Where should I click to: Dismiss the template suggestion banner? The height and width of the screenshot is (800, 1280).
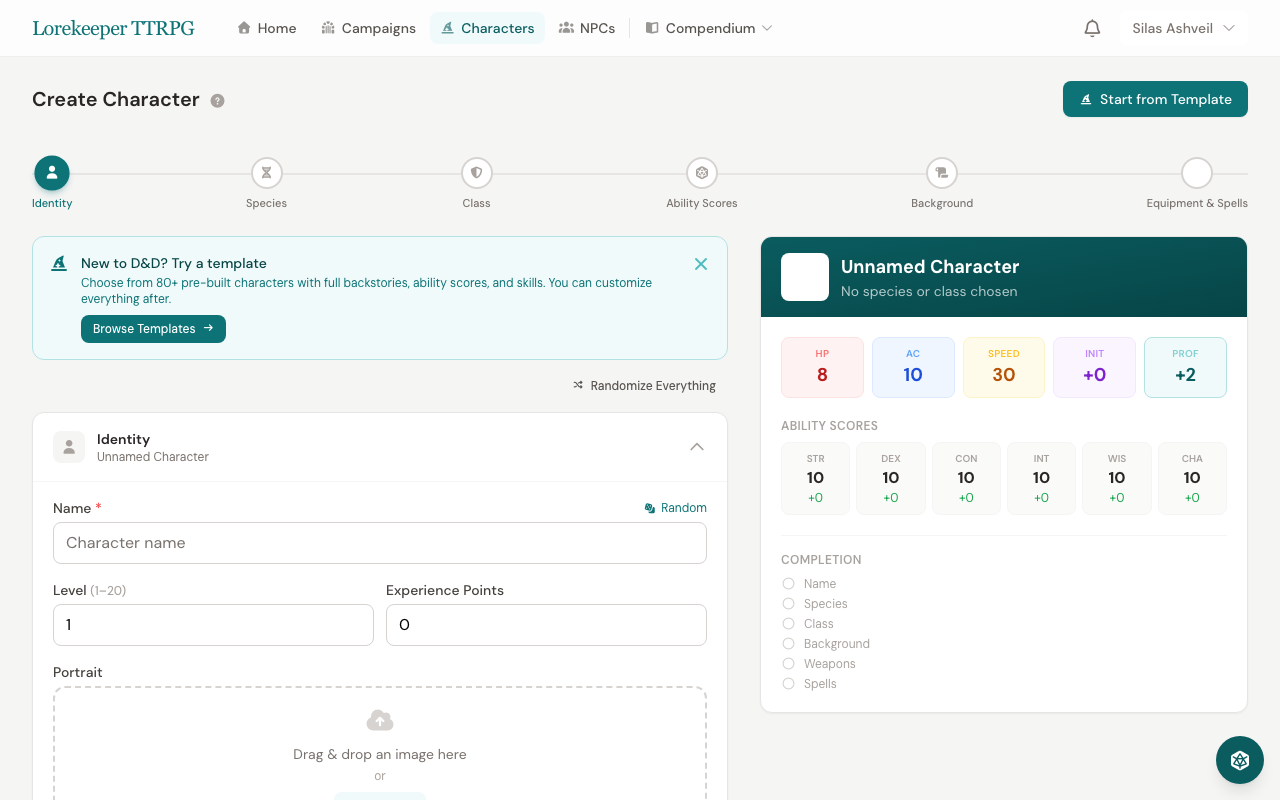coord(700,264)
